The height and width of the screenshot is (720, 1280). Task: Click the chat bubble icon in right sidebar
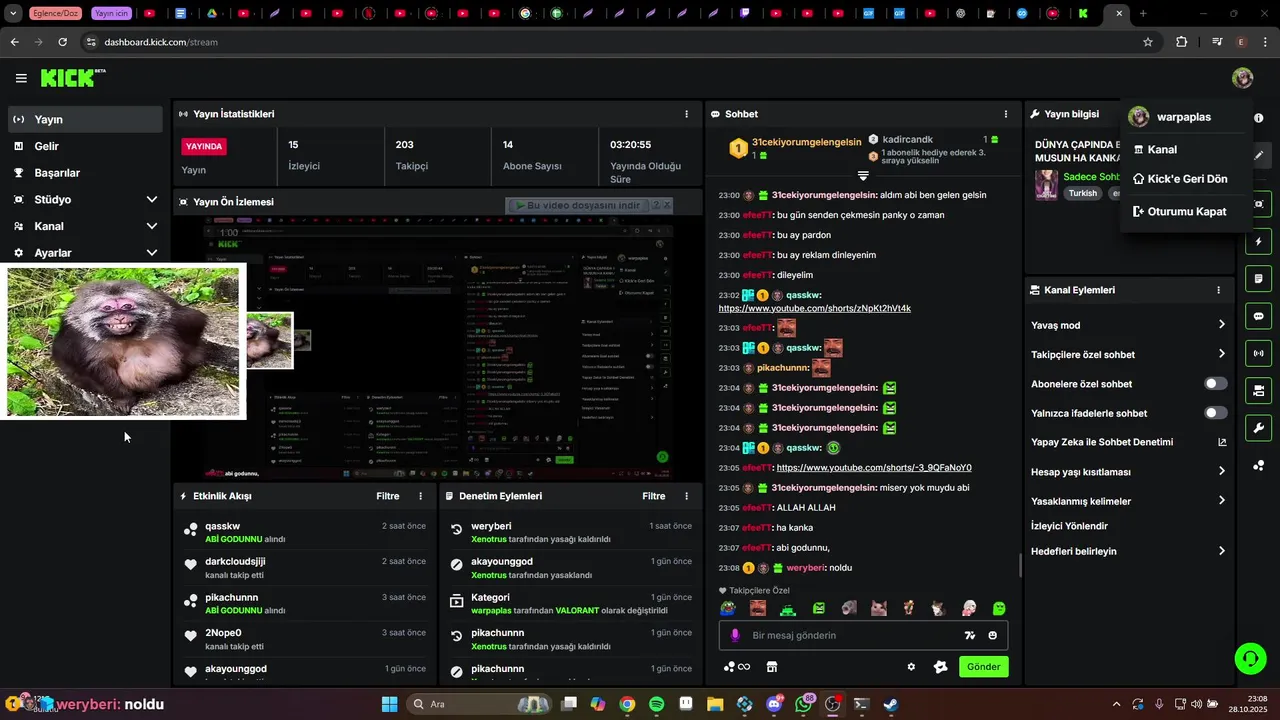(1258, 316)
